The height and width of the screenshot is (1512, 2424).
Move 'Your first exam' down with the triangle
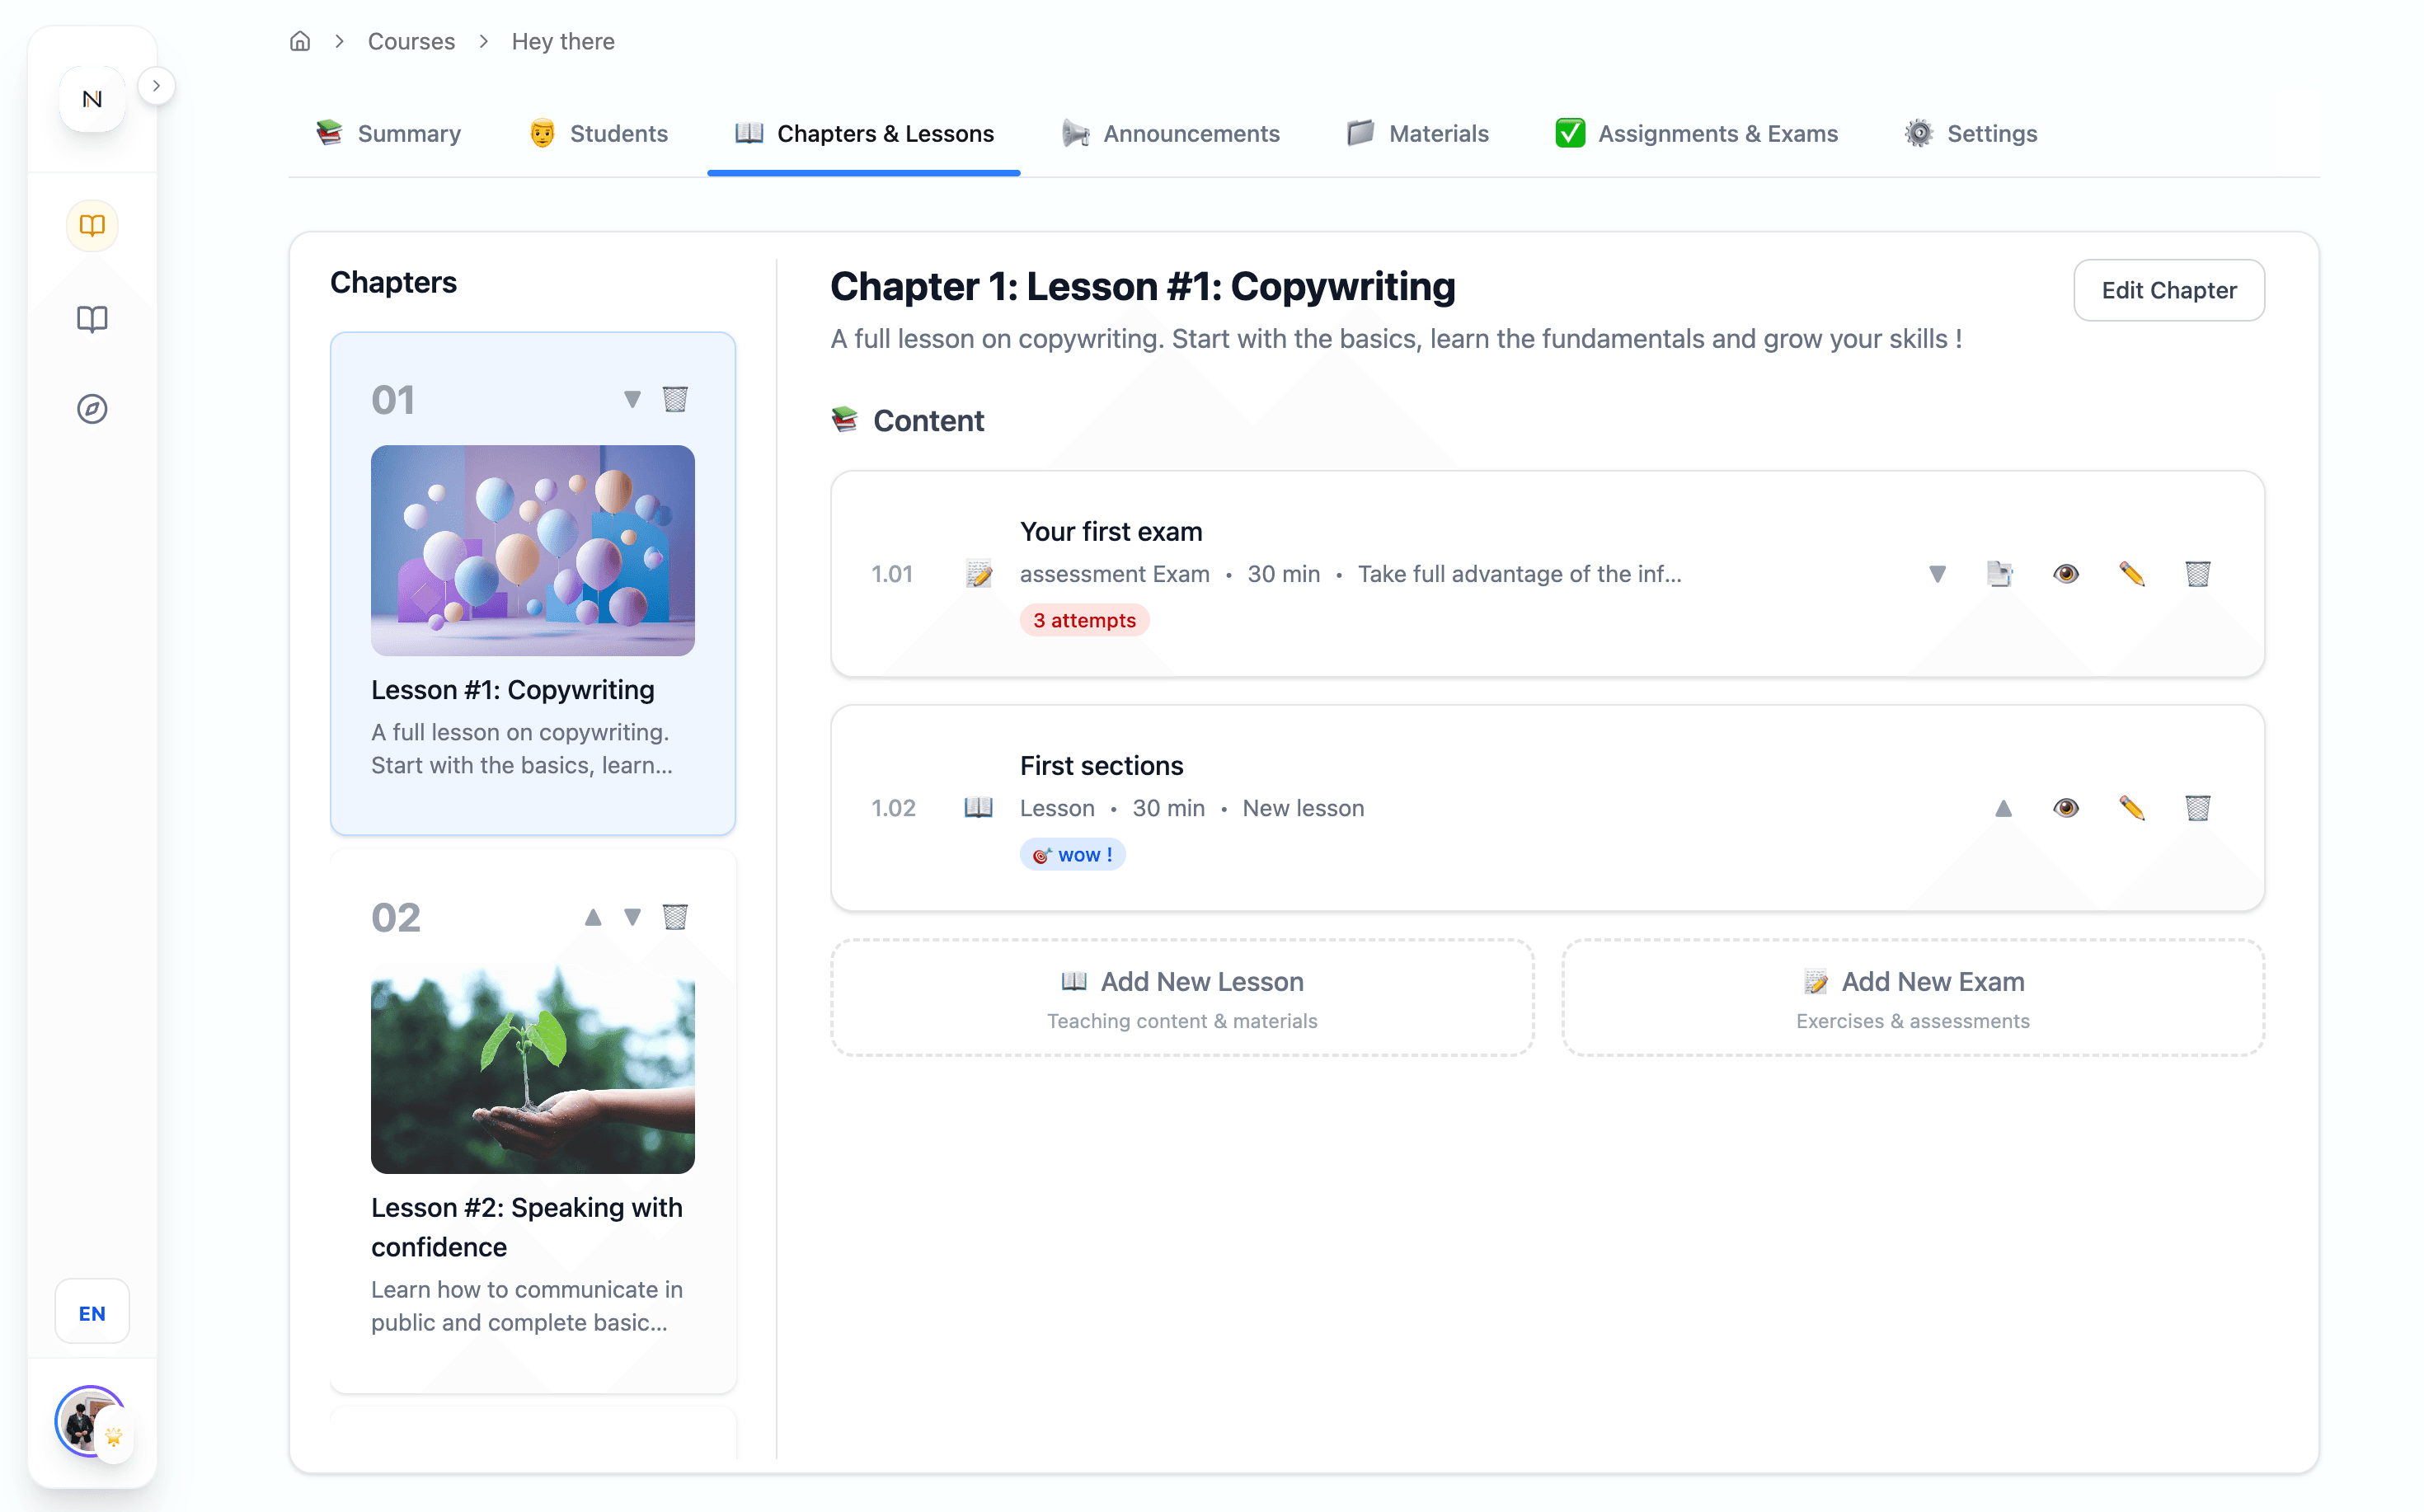pos(1938,573)
